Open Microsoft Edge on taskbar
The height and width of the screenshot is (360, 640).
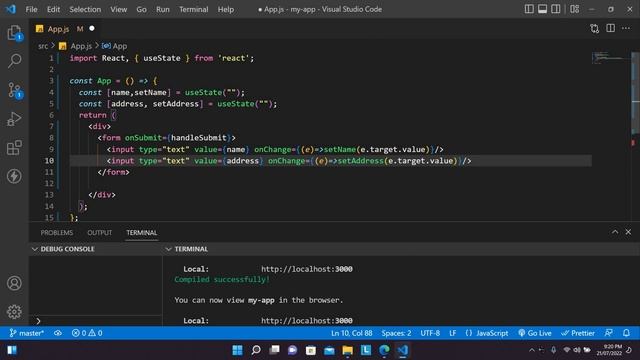pyautogui.click(x=384, y=350)
